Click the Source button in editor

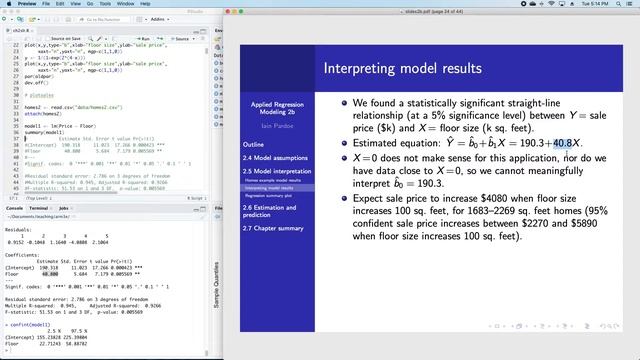(180, 39)
